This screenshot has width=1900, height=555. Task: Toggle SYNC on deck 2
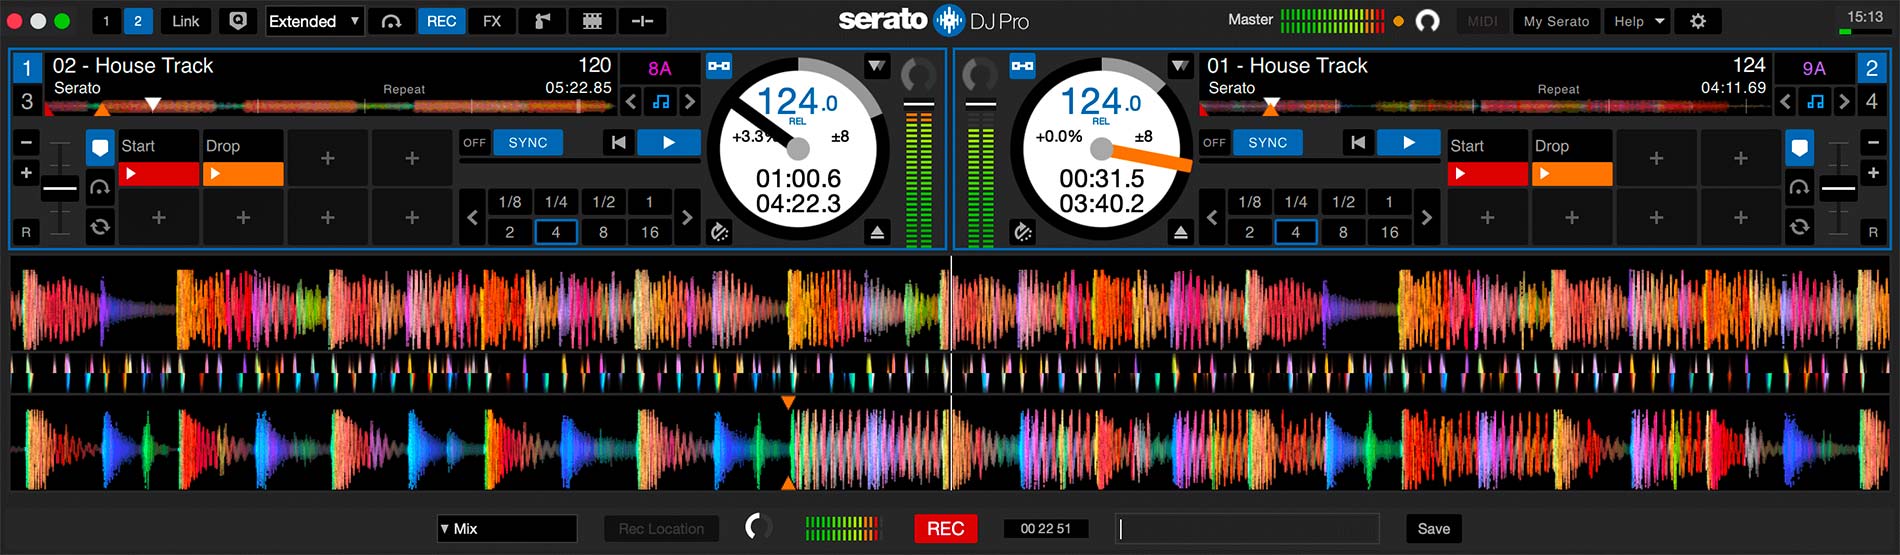(1267, 143)
